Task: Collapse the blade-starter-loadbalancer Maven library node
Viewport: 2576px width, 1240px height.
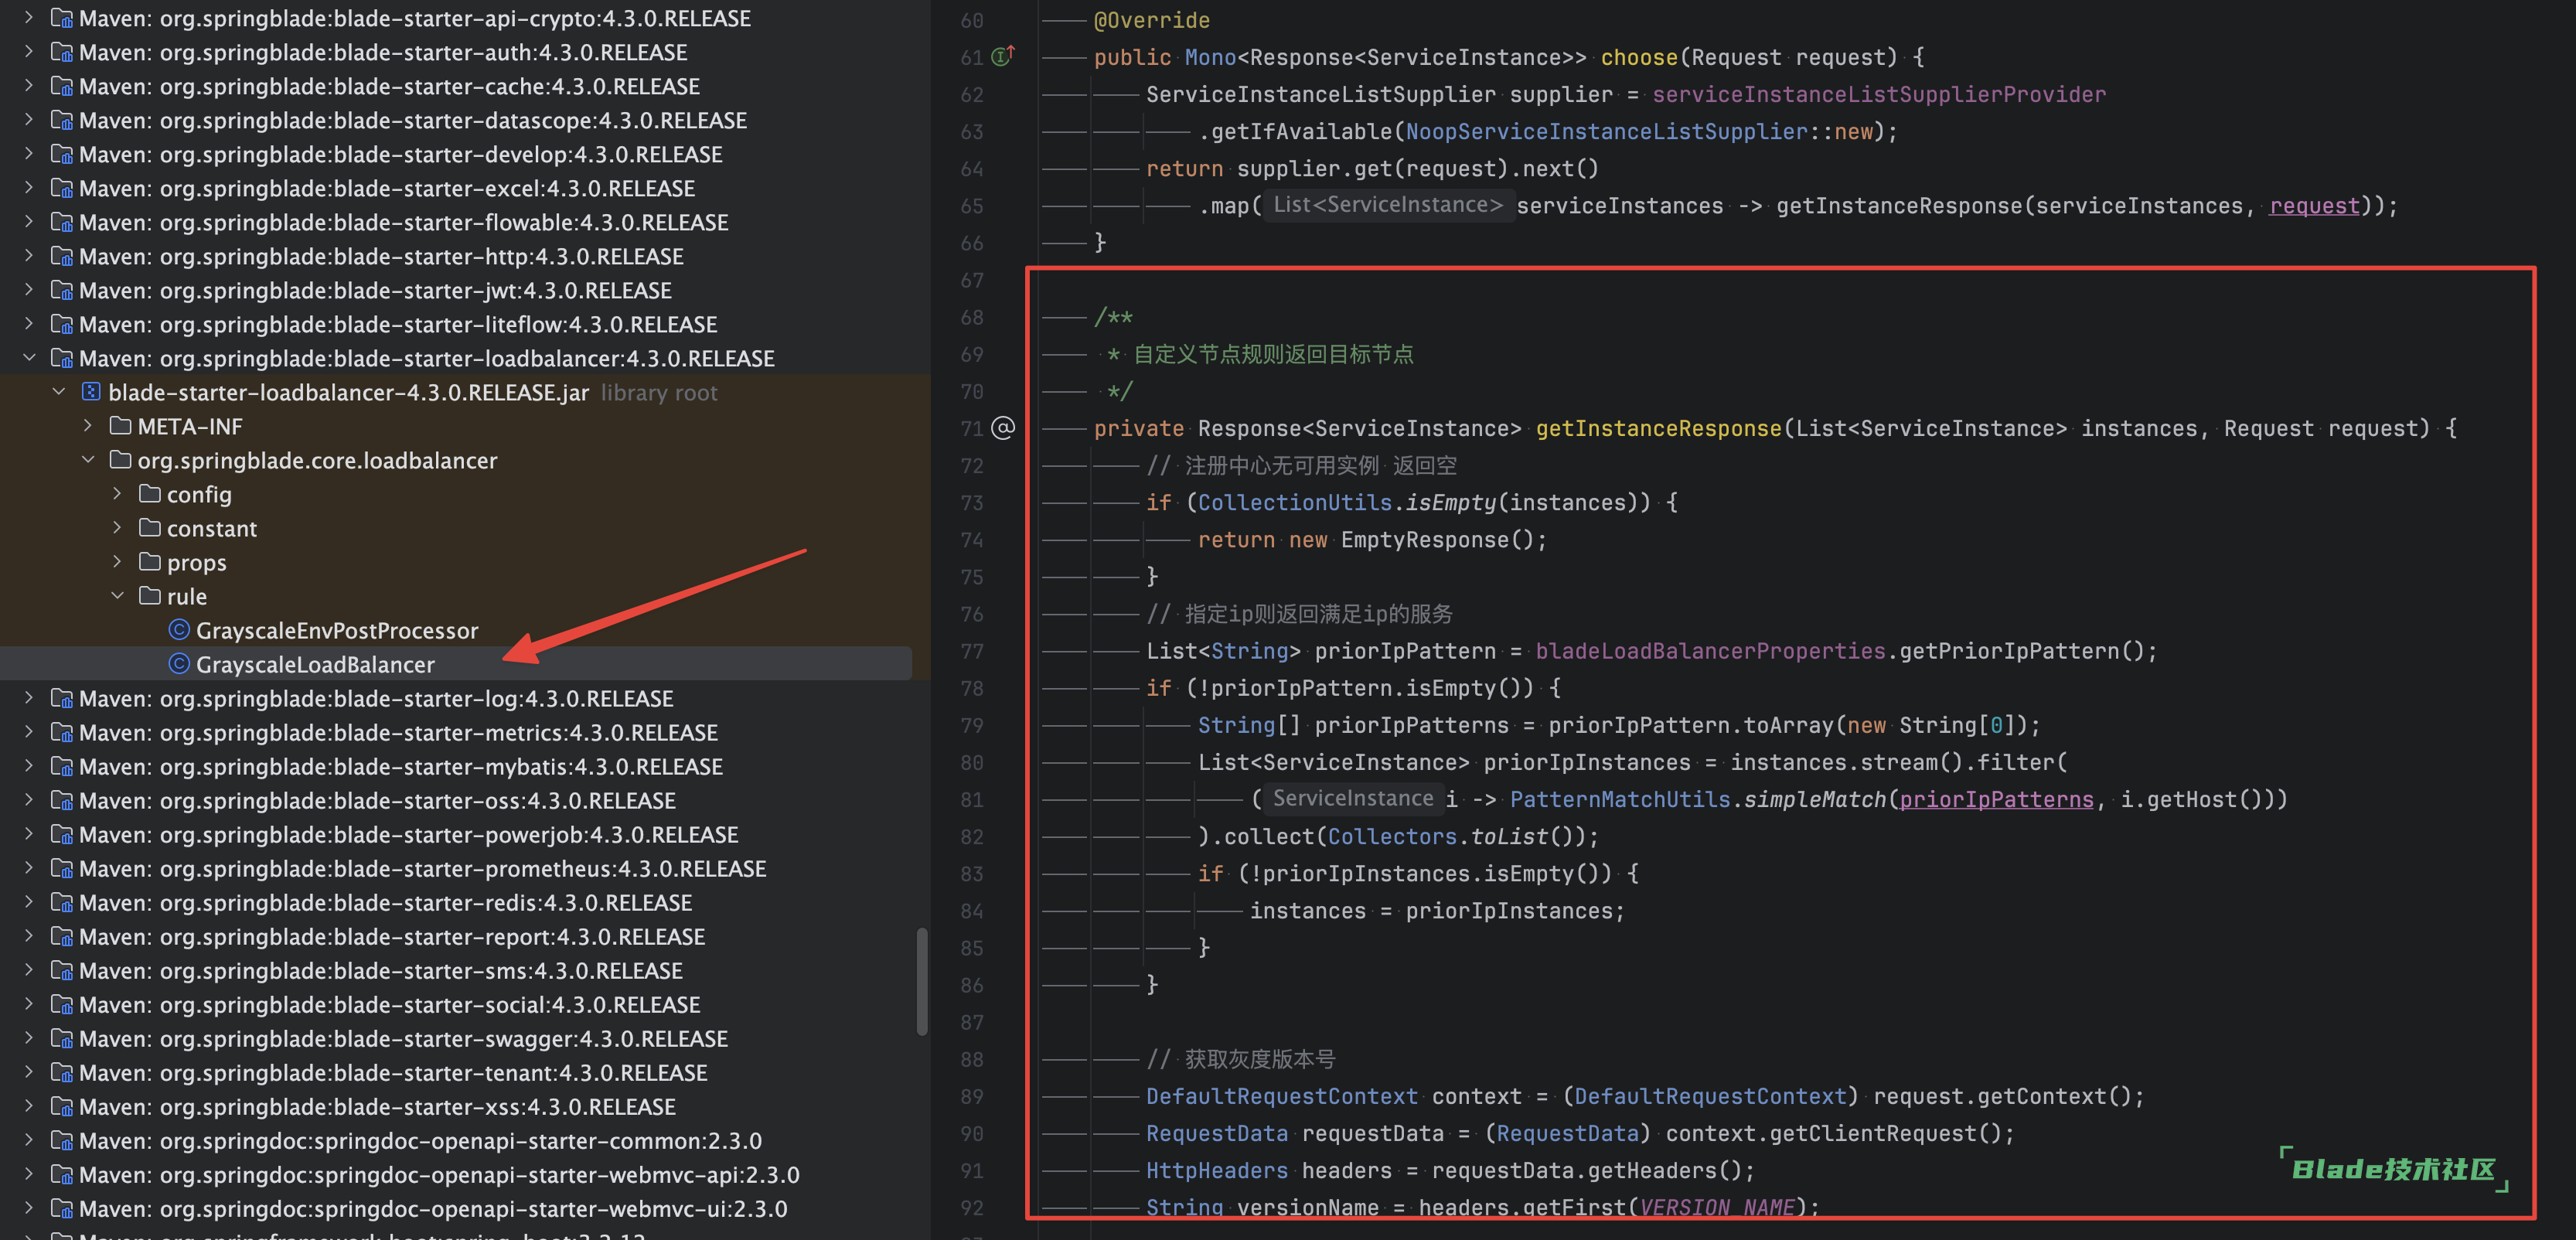Action: click(x=29, y=357)
